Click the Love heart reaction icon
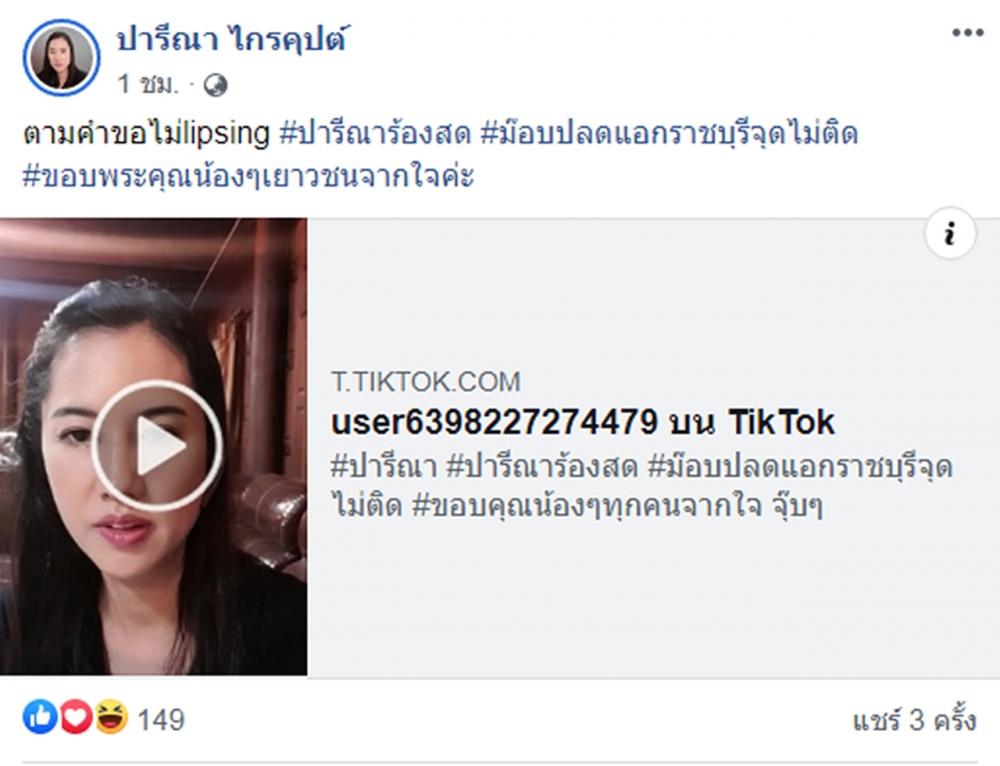Screen dimensions: 1000x766 (x=76, y=717)
